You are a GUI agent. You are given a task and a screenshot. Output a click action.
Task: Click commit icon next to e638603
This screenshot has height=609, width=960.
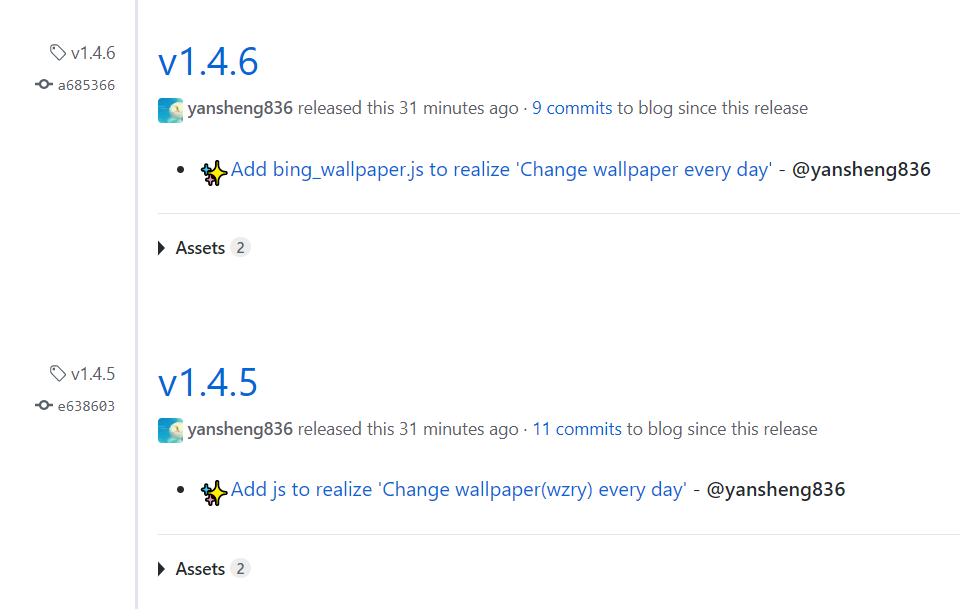coord(43,405)
